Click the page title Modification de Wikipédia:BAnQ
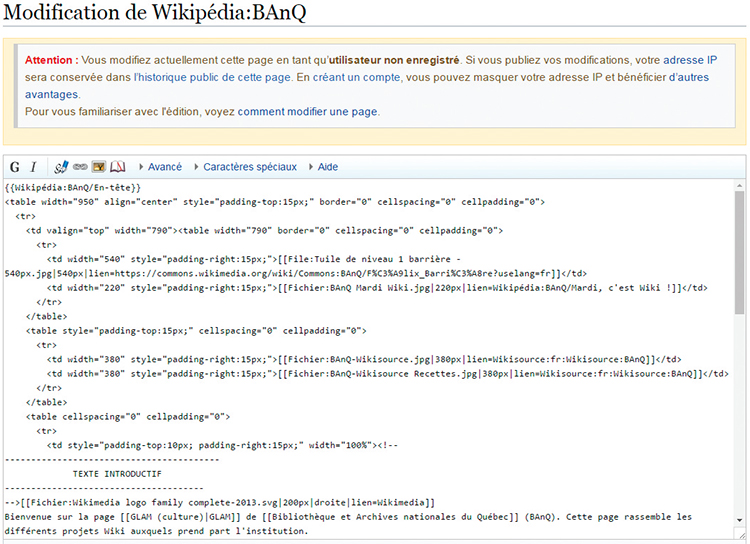The width and height of the screenshot is (750, 544). (x=154, y=12)
